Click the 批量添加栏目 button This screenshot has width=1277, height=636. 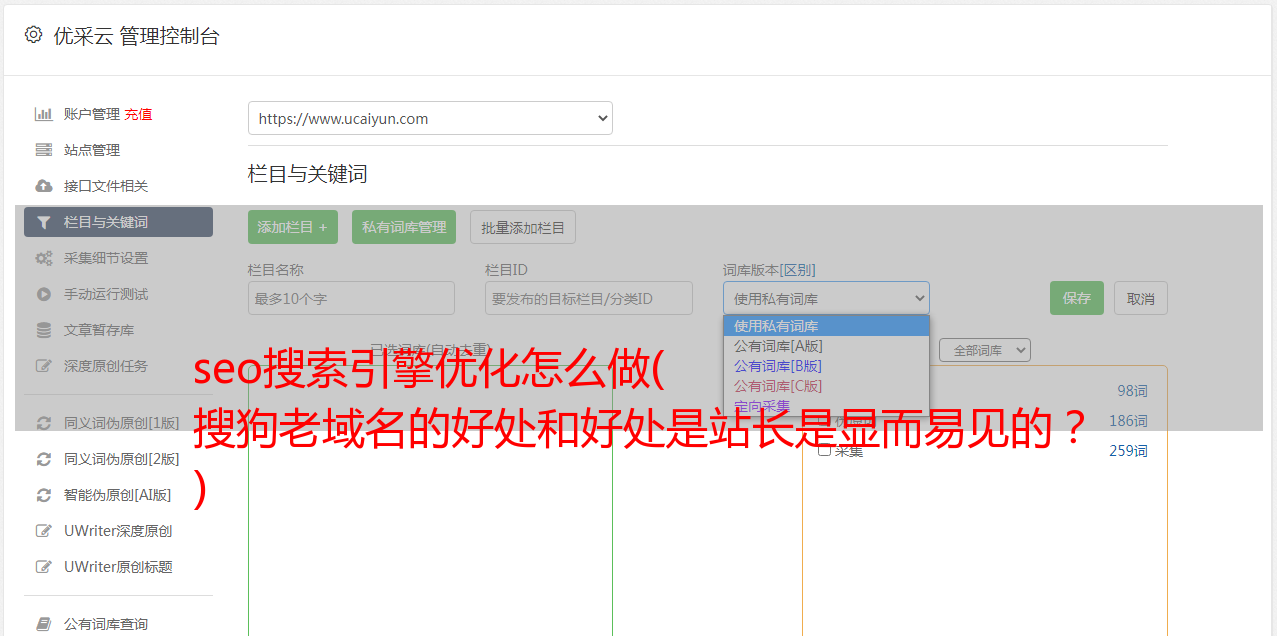[x=523, y=227]
